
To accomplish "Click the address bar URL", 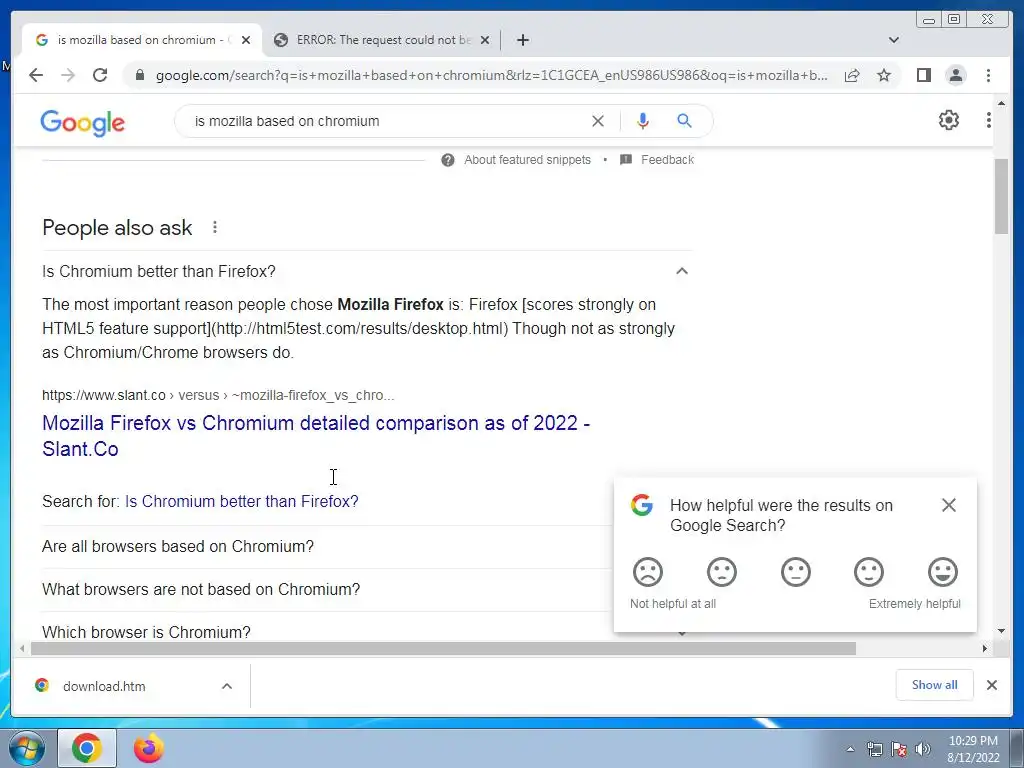I will click(492, 75).
